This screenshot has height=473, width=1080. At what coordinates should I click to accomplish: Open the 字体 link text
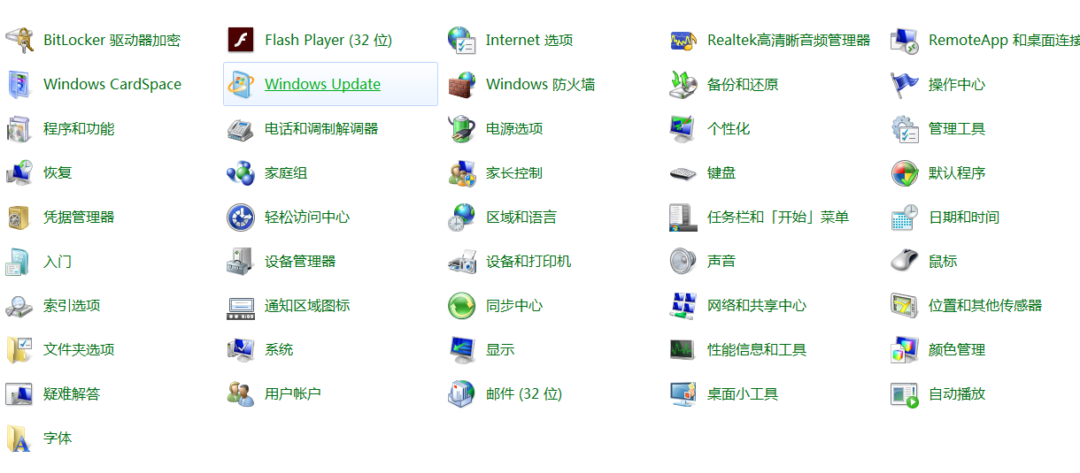(x=57, y=438)
